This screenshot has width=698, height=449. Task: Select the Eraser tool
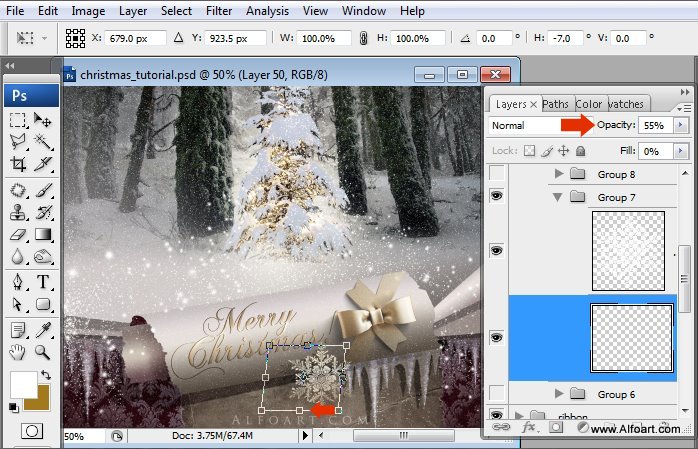point(18,235)
